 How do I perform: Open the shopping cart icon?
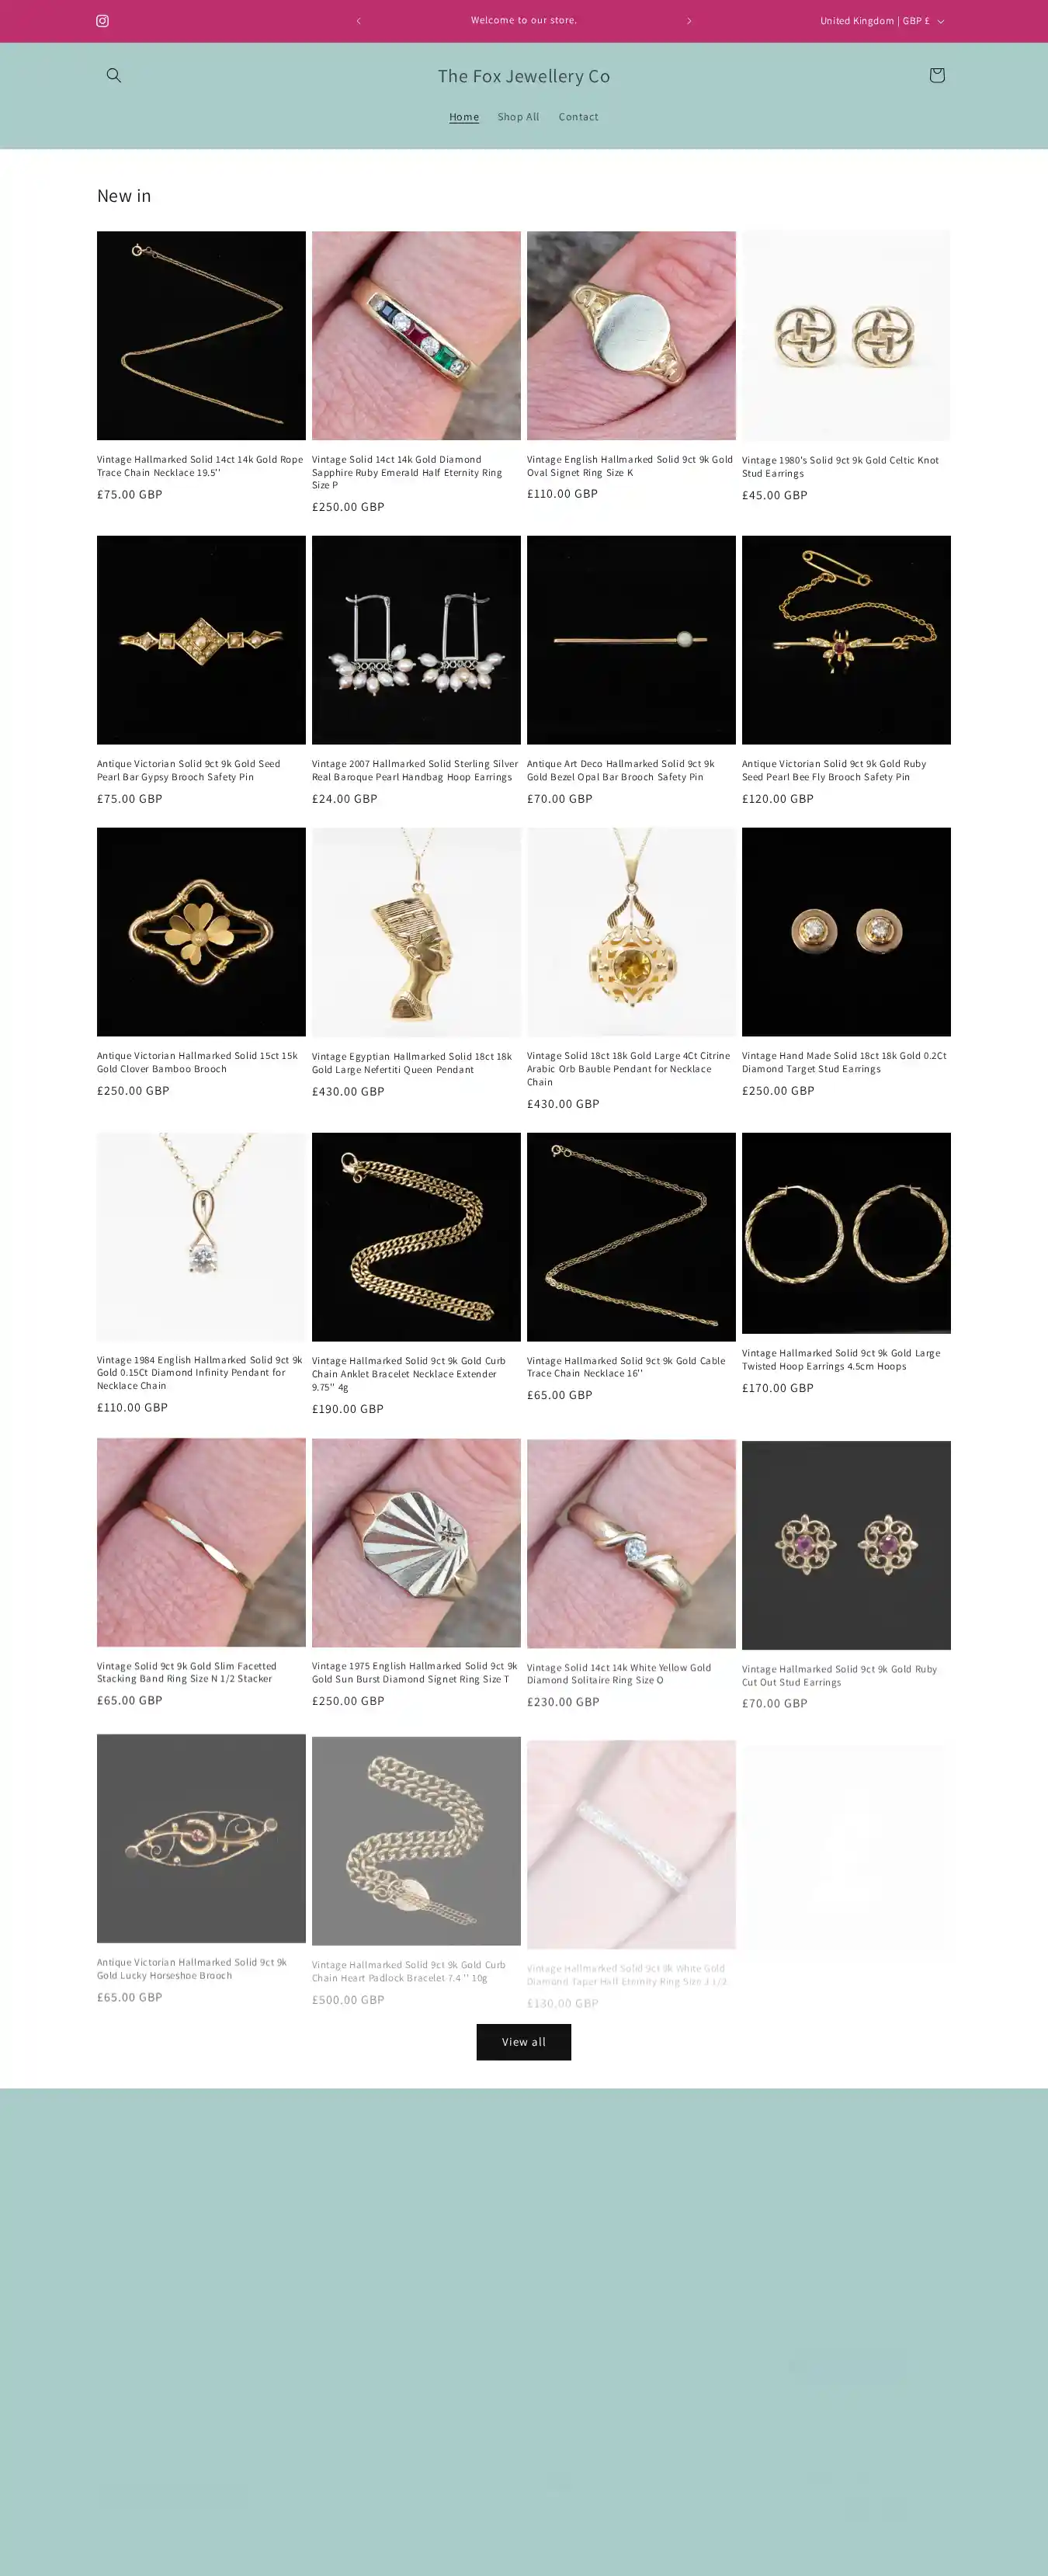click(936, 75)
